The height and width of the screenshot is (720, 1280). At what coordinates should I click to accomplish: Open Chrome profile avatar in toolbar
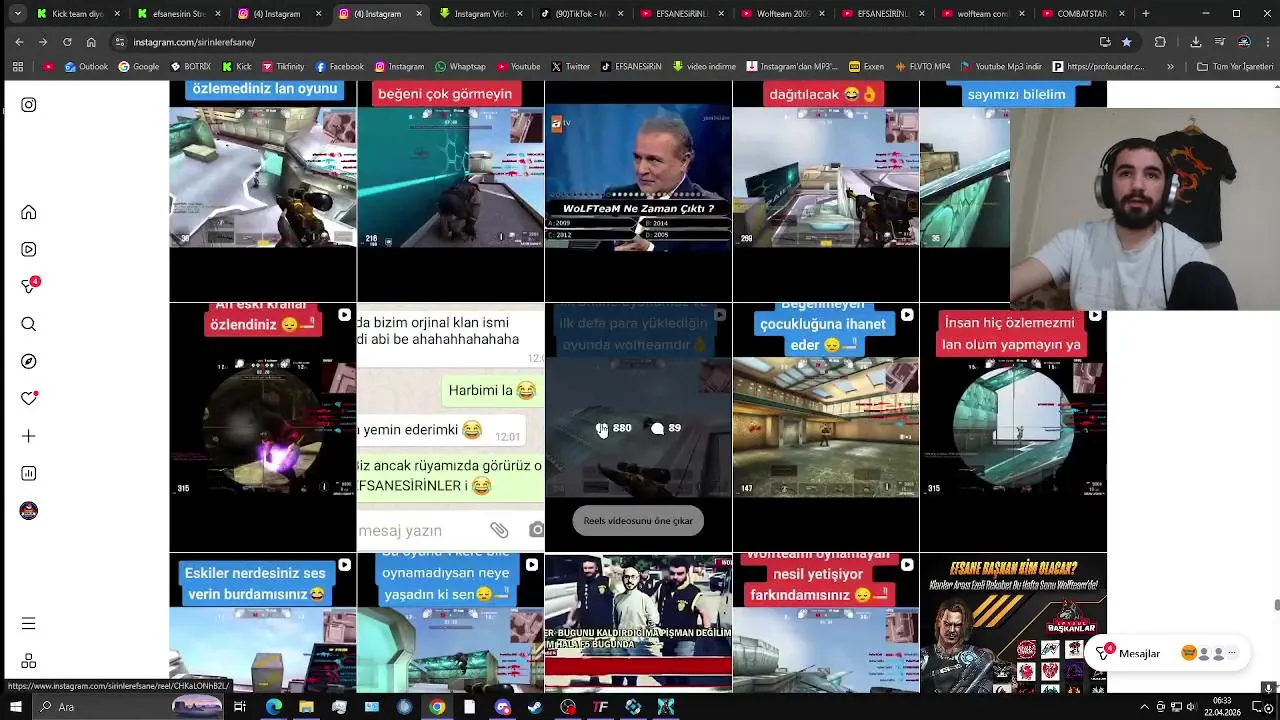1244,42
